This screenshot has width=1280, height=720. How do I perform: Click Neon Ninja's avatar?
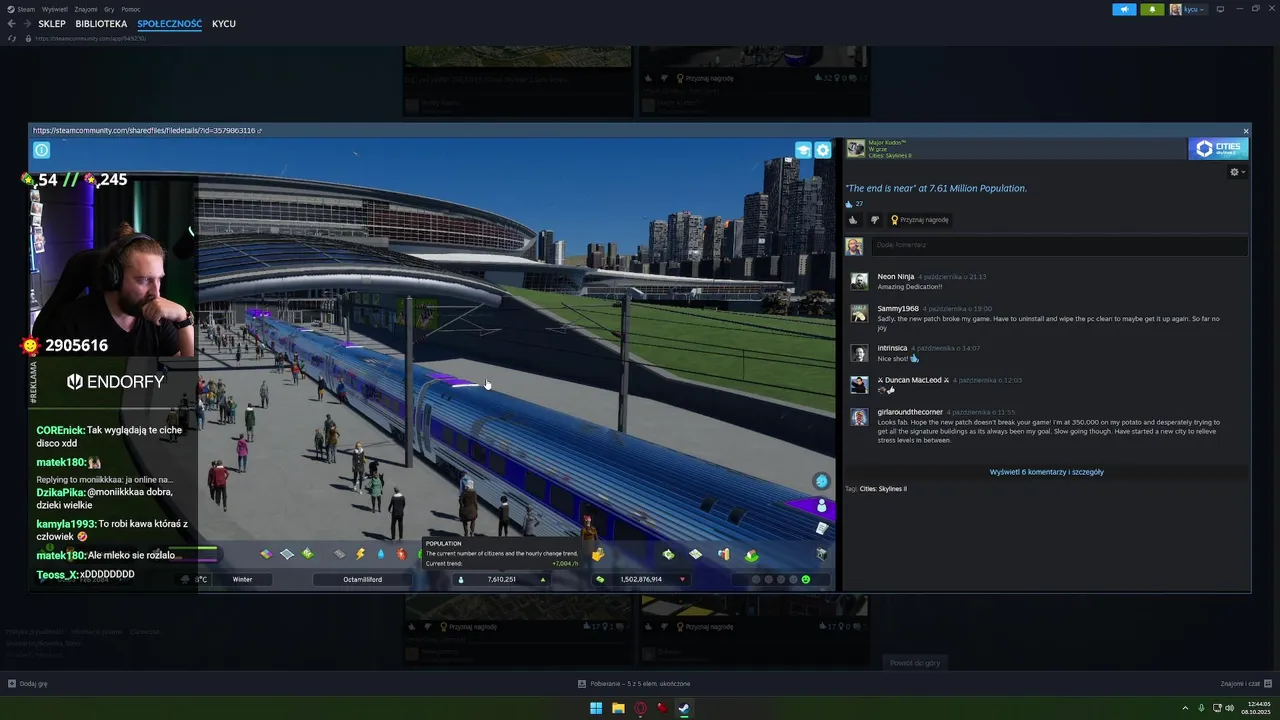click(859, 281)
